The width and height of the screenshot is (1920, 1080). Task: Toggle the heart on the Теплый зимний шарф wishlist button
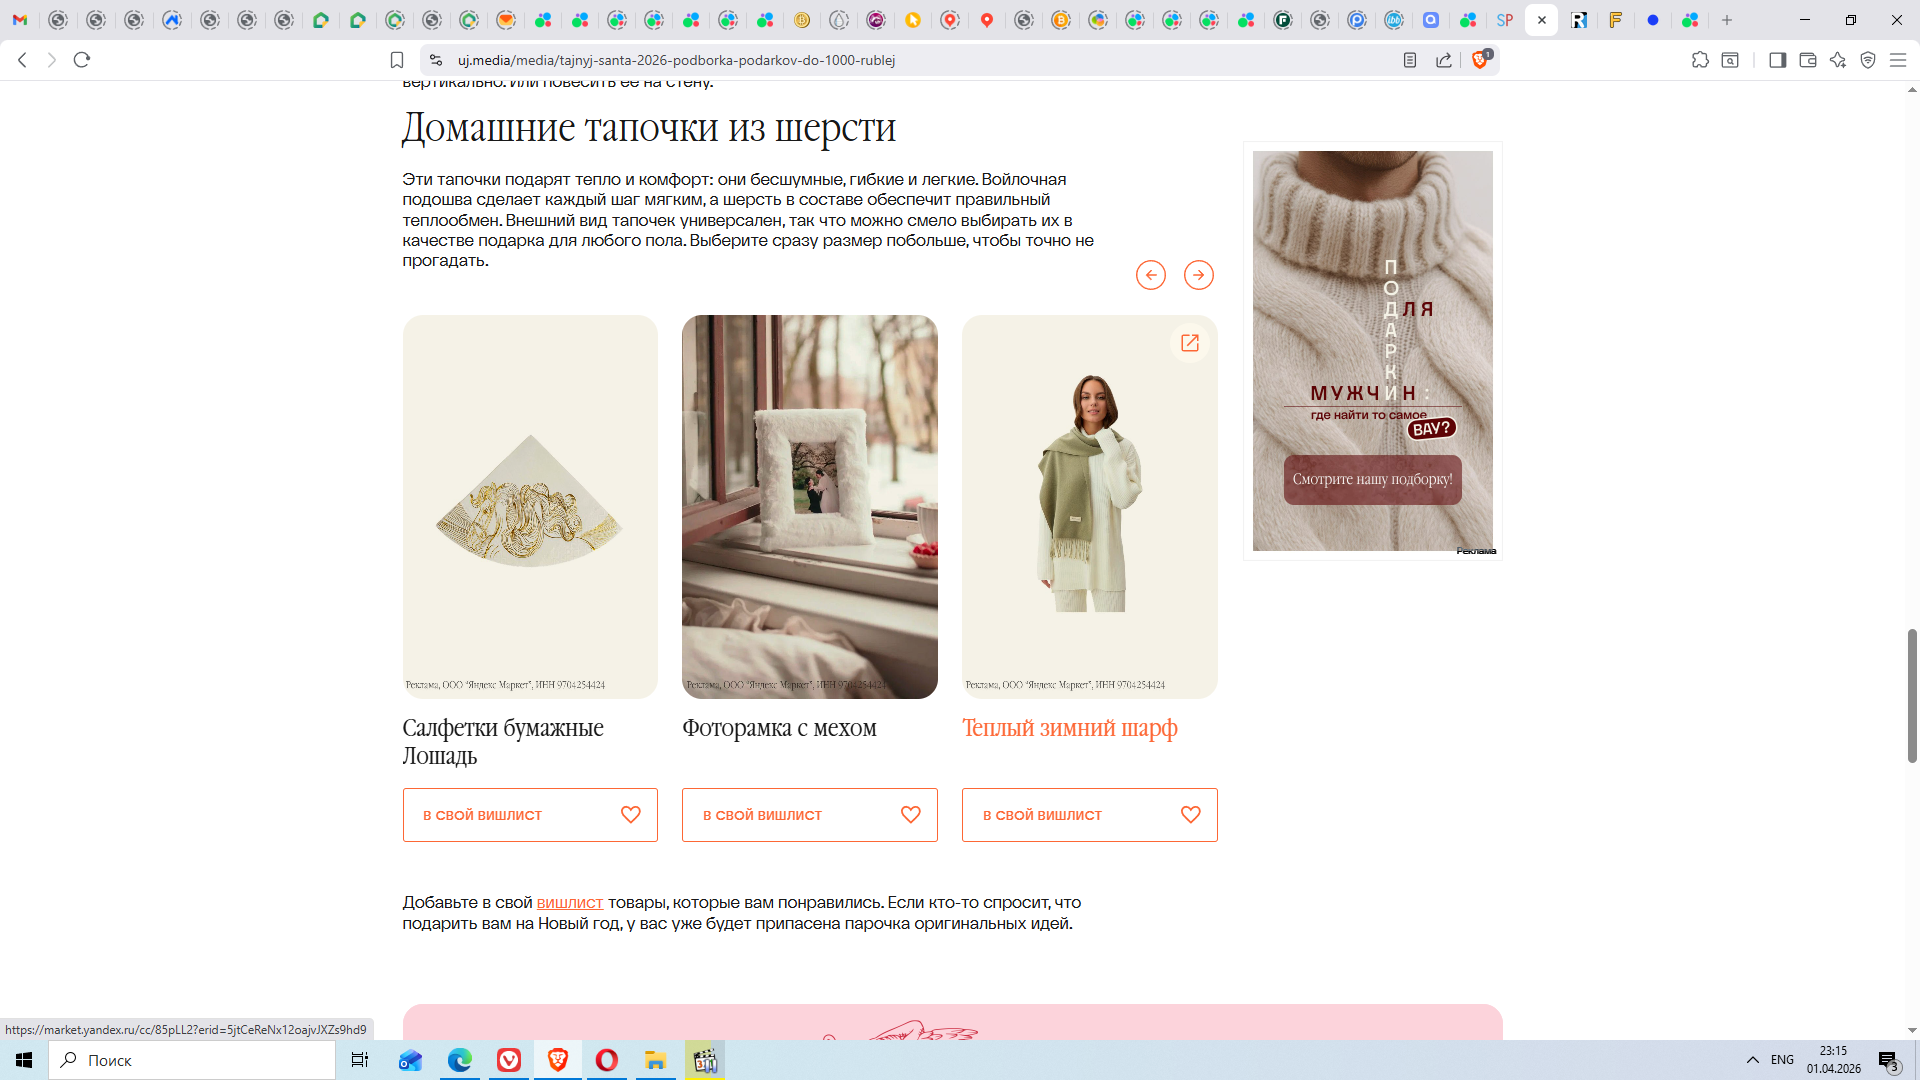click(1191, 815)
